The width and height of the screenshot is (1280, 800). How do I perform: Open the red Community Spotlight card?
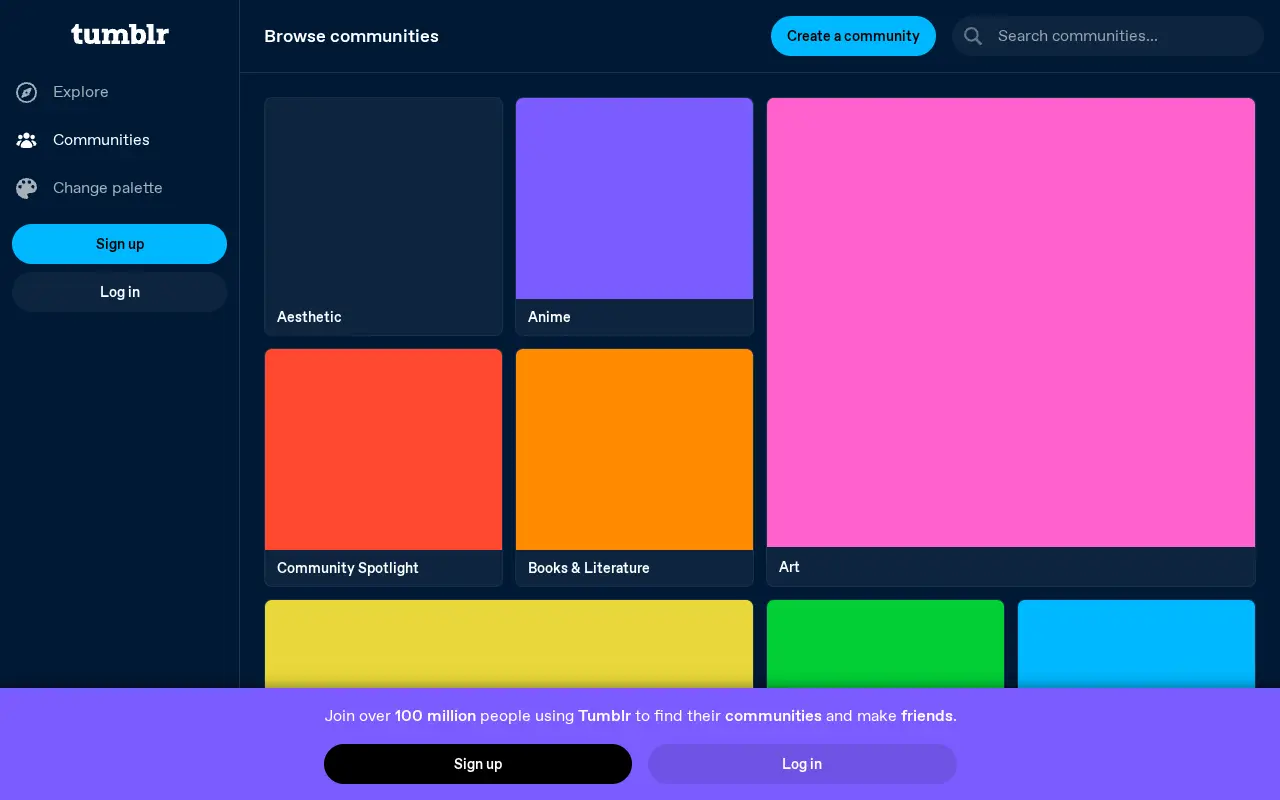(x=383, y=467)
